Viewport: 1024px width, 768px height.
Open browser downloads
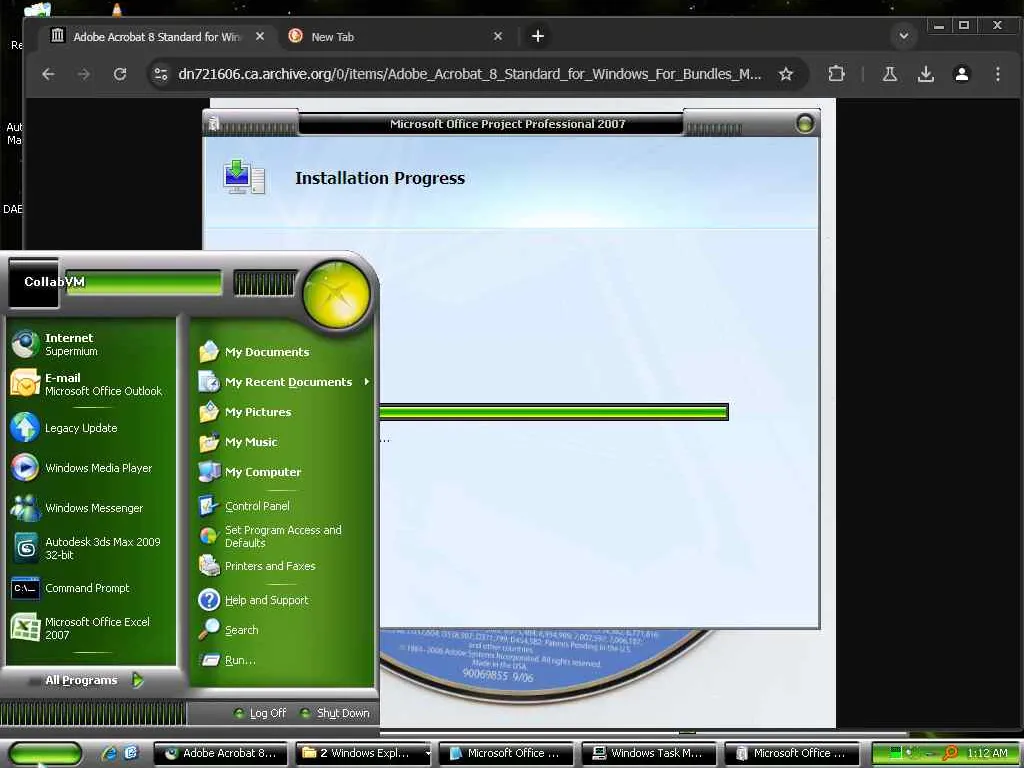point(925,74)
